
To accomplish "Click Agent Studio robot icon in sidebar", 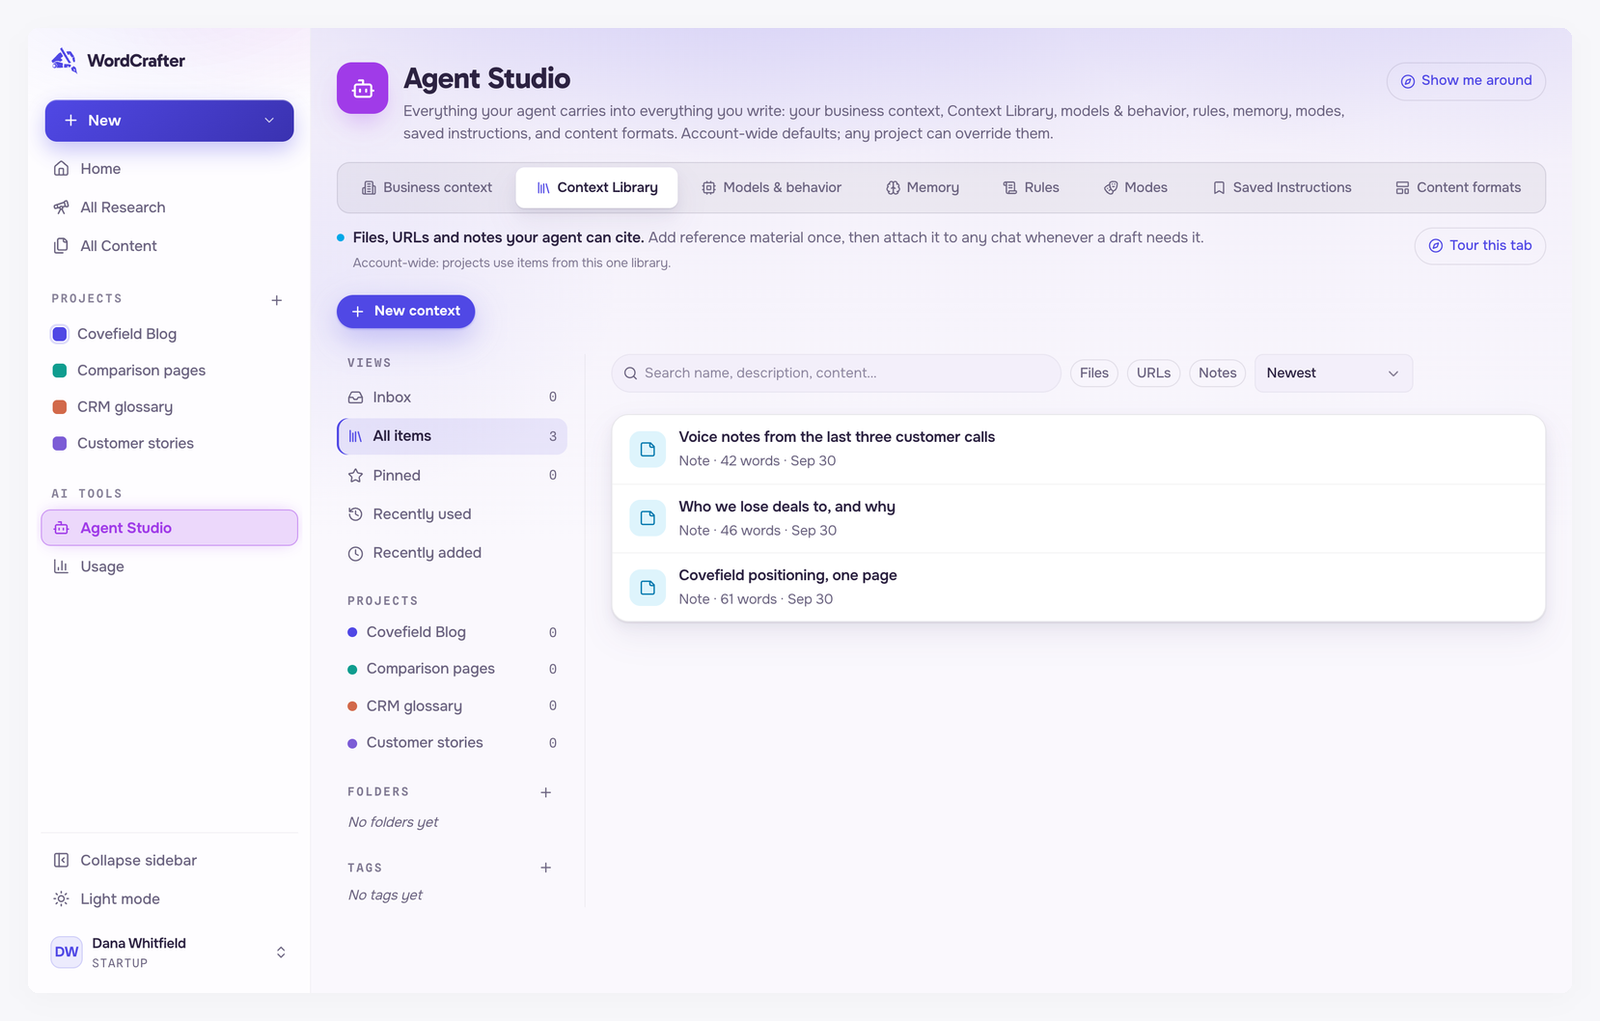I will tap(61, 528).
